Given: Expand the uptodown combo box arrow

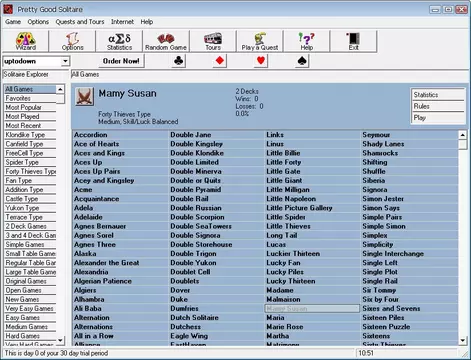Looking at the screenshot, I should pos(65,61).
